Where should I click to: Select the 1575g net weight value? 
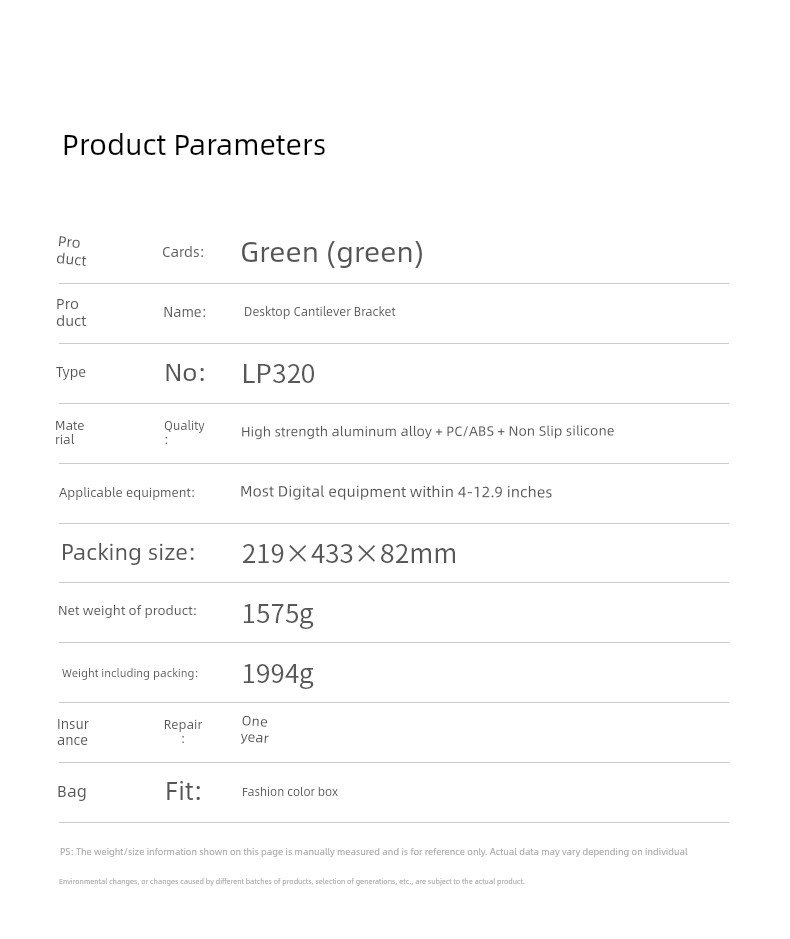pyautogui.click(x=277, y=614)
